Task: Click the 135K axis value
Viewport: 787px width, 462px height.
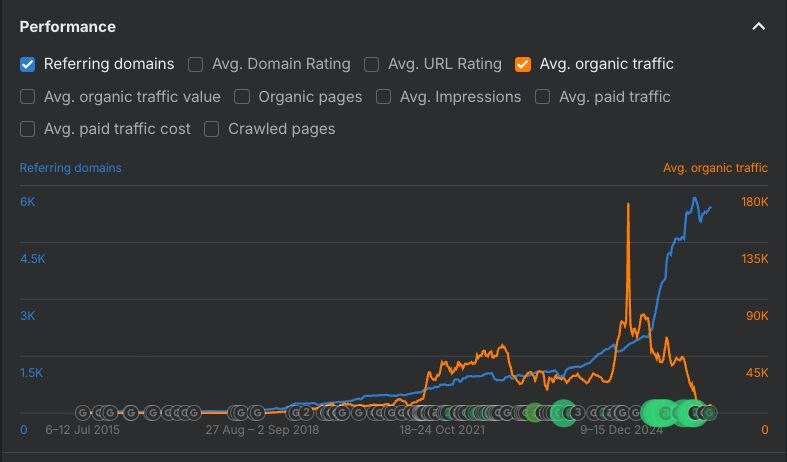Action: pos(754,259)
